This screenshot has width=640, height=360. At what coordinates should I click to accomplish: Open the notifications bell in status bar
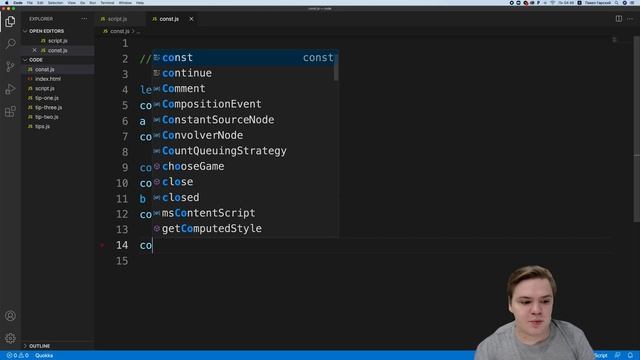tap(630, 356)
